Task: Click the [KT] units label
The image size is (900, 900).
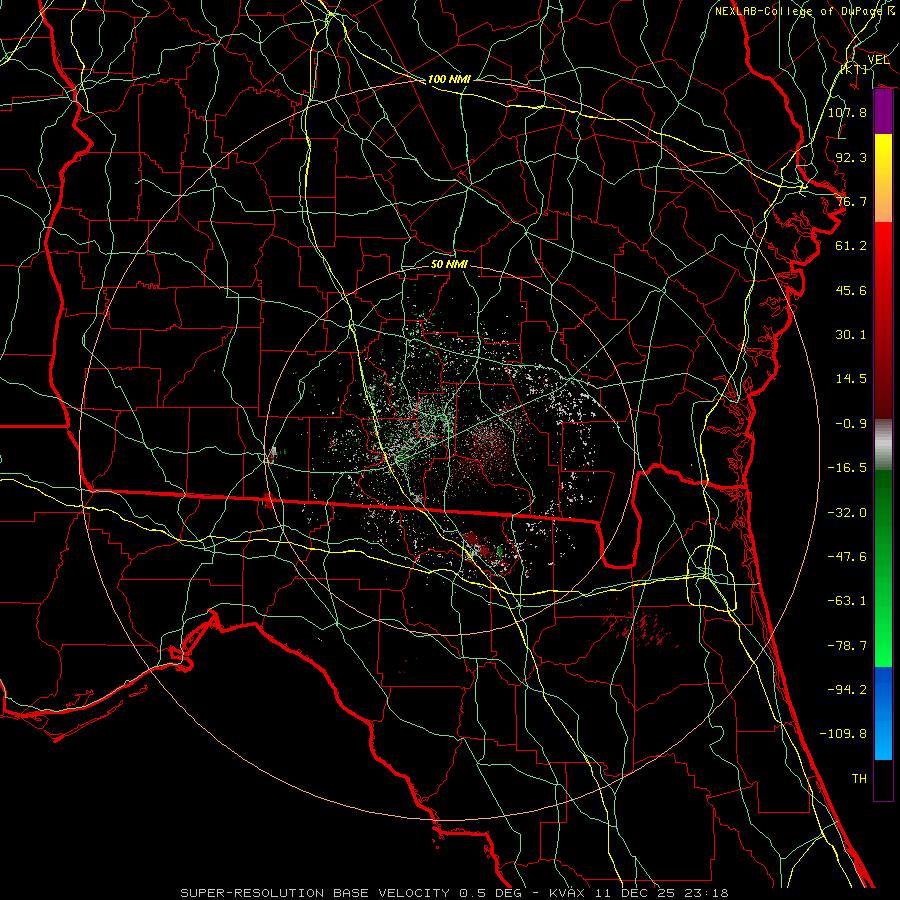Action: pyautogui.click(x=854, y=70)
